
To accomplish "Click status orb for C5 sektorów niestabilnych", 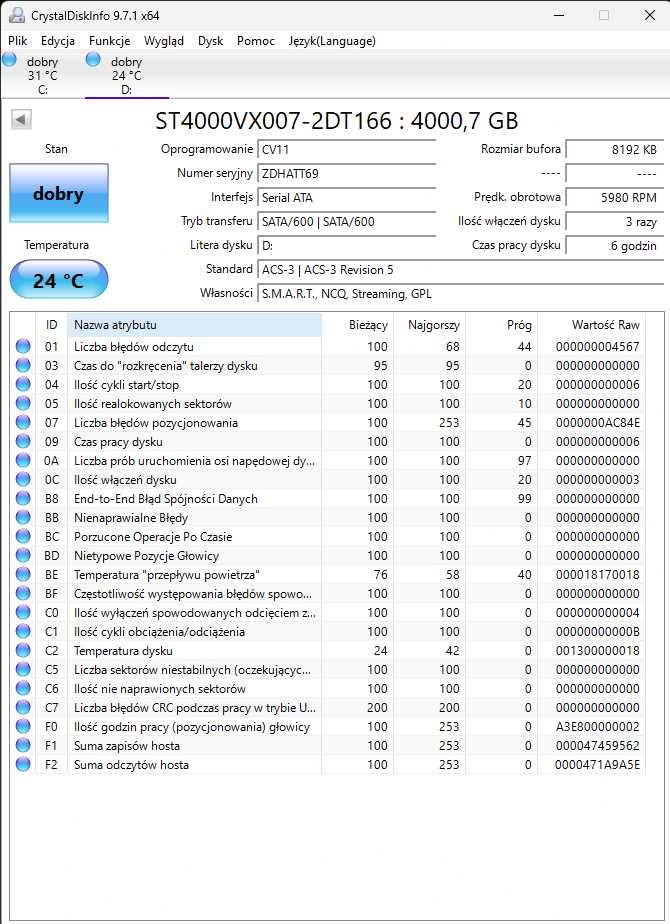I will point(23,669).
